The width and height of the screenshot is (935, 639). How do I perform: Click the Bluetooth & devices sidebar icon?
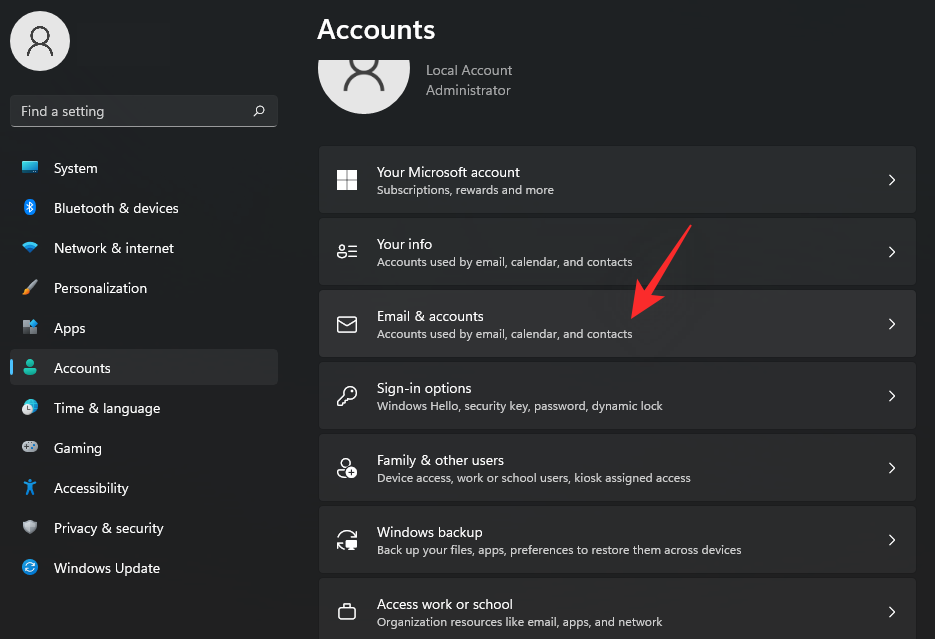[x=30, y=208]
